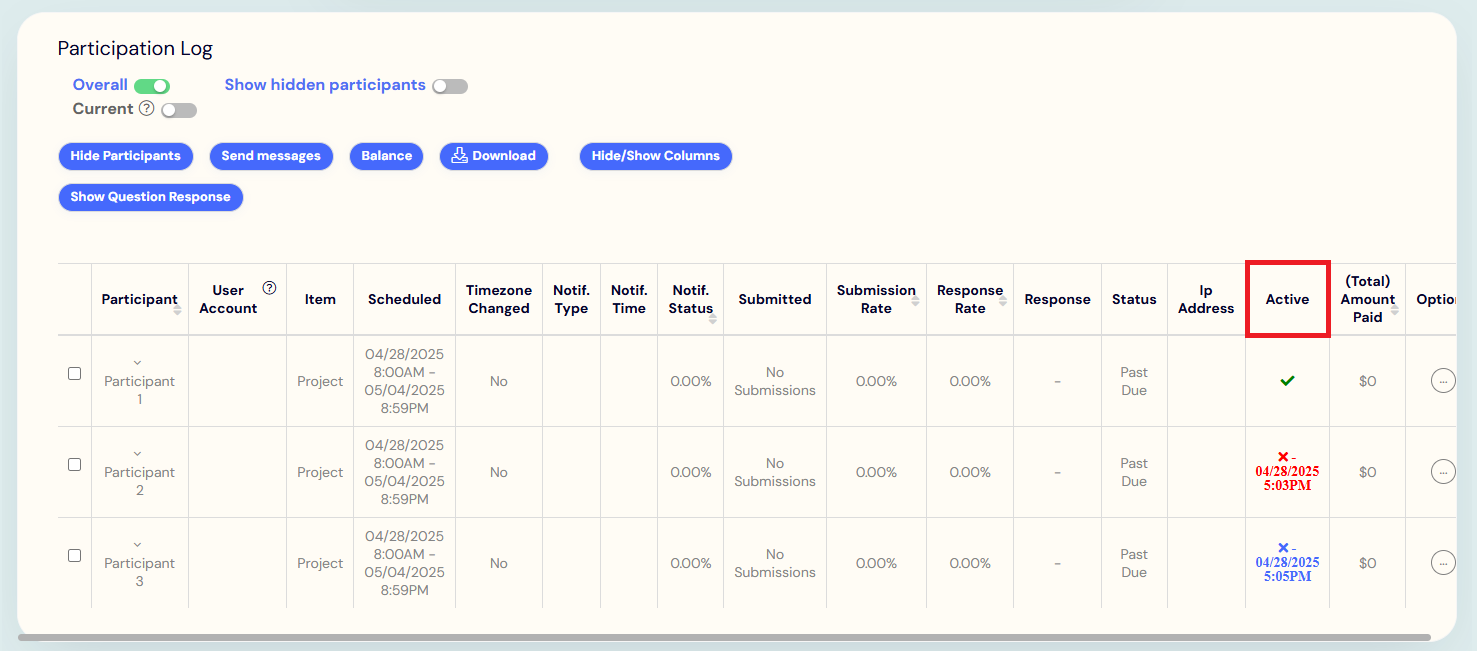The width and height of the screenshot is (1477, 651).
Task: Enable the Current toggle
Action: tap(179, 110)
